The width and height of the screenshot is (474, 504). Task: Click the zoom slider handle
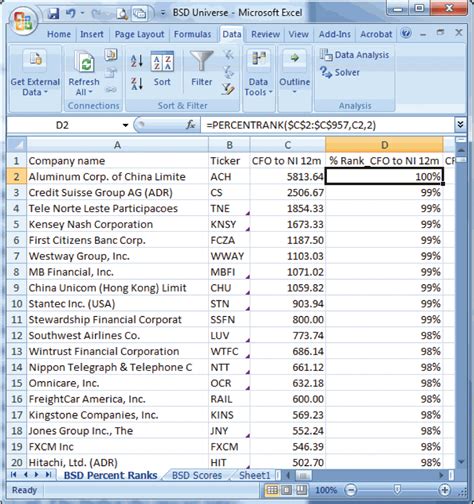point(397,489)
